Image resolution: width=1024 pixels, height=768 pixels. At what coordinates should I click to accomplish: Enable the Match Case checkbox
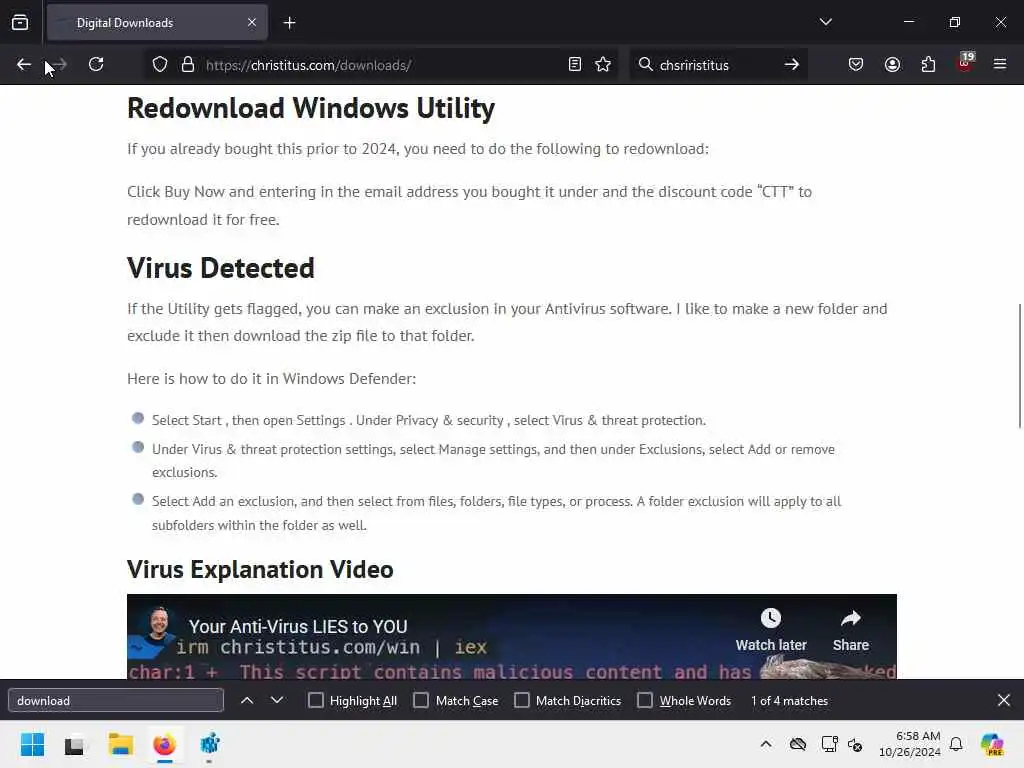[x=421, y=700]
